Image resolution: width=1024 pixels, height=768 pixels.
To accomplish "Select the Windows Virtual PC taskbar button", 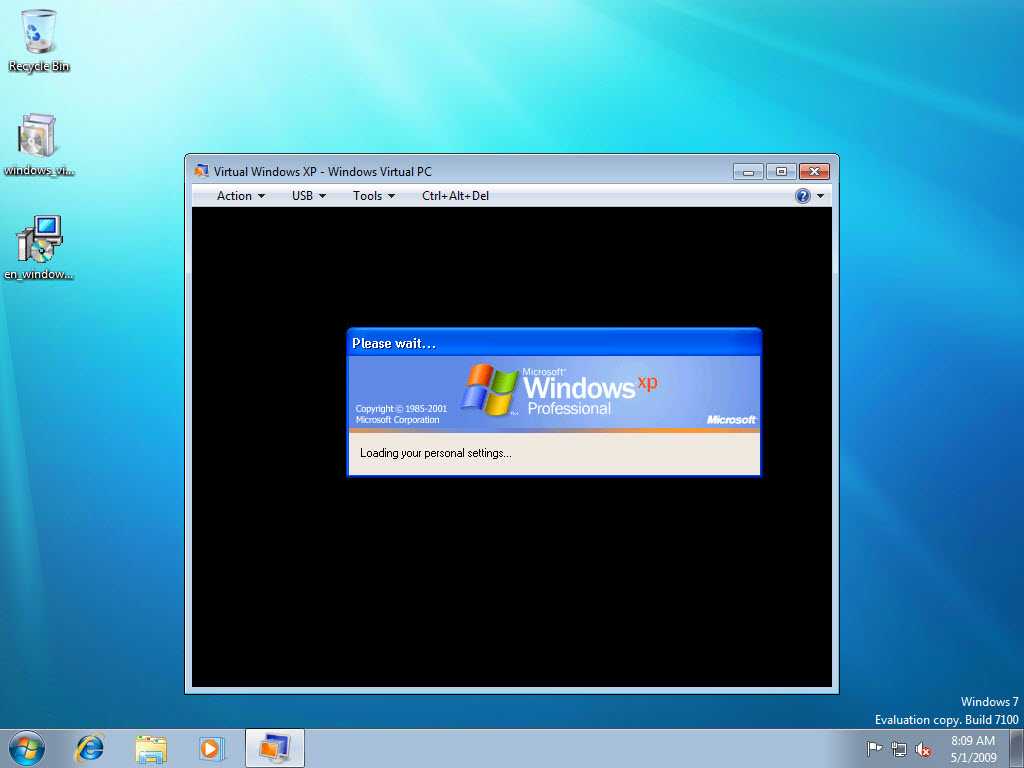I will 275,748.
